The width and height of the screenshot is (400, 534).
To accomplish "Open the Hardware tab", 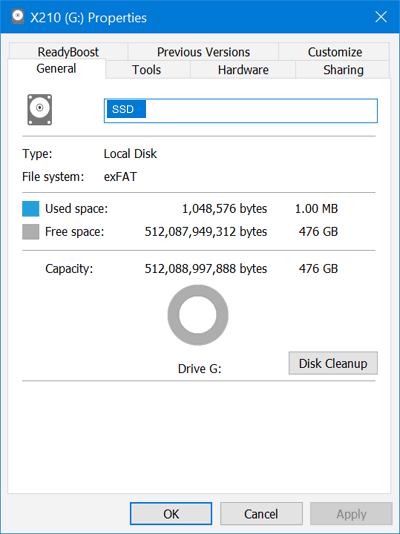I will point(243,70).
